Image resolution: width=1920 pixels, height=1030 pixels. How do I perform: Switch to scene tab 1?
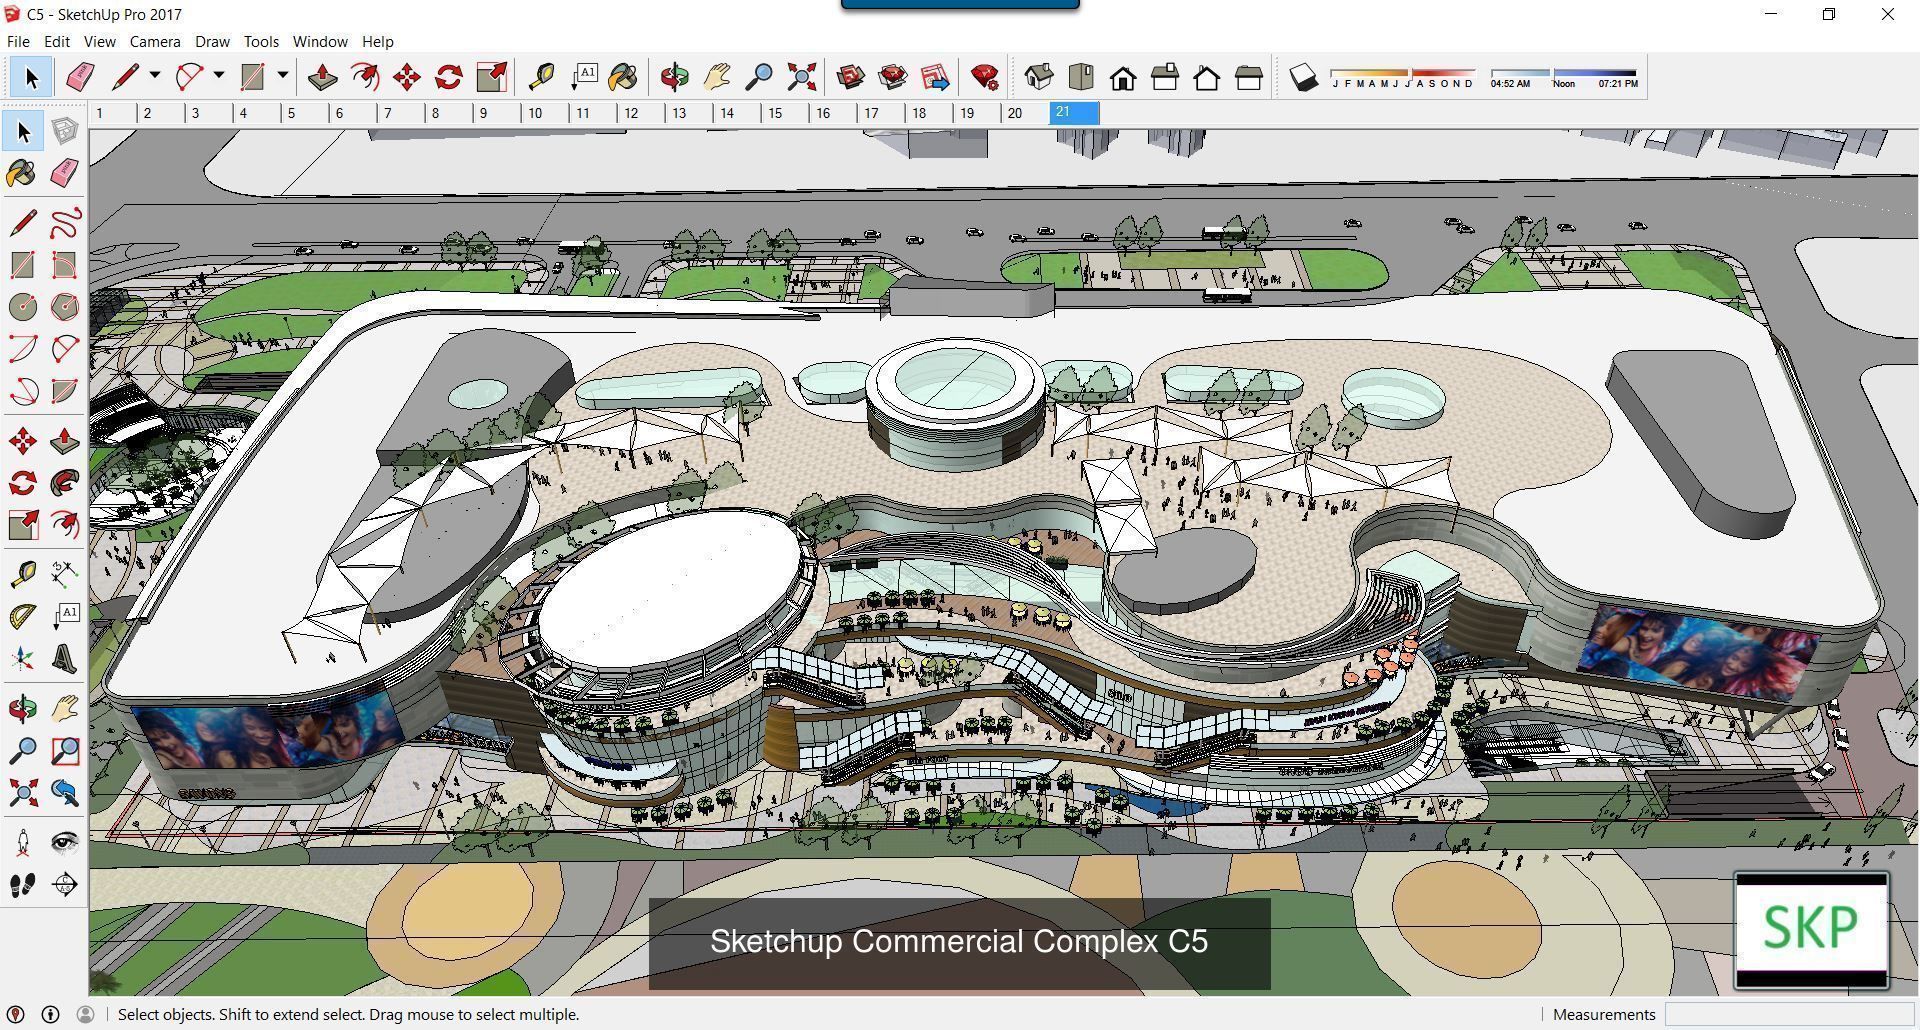[x=113, y=113]
